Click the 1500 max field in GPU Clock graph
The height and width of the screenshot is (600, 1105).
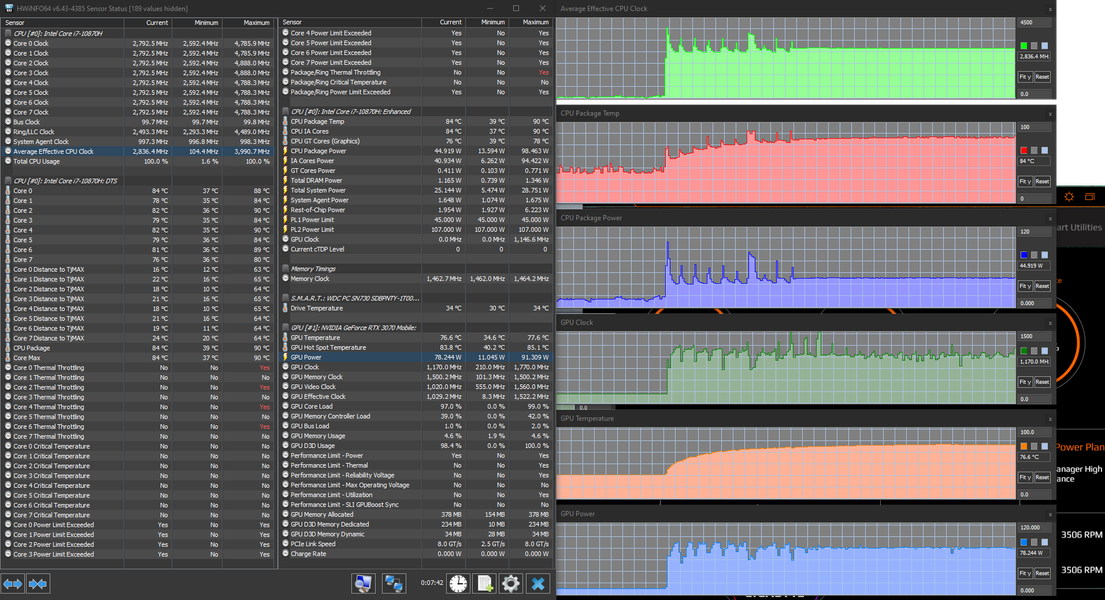(1034, 336)
